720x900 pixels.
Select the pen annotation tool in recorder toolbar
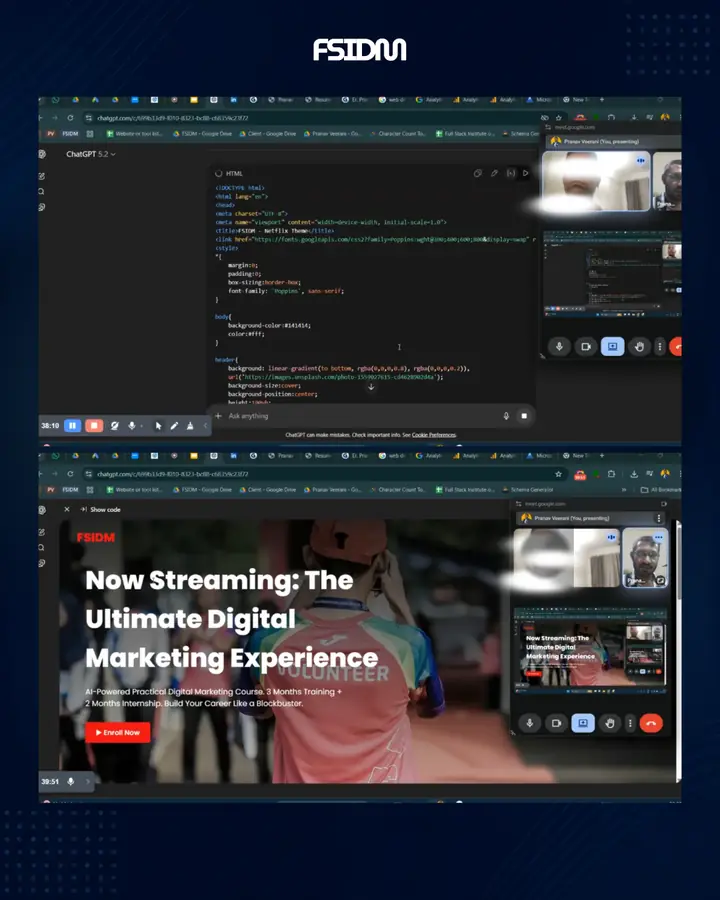pyautogui.click(x=174, y=425)
